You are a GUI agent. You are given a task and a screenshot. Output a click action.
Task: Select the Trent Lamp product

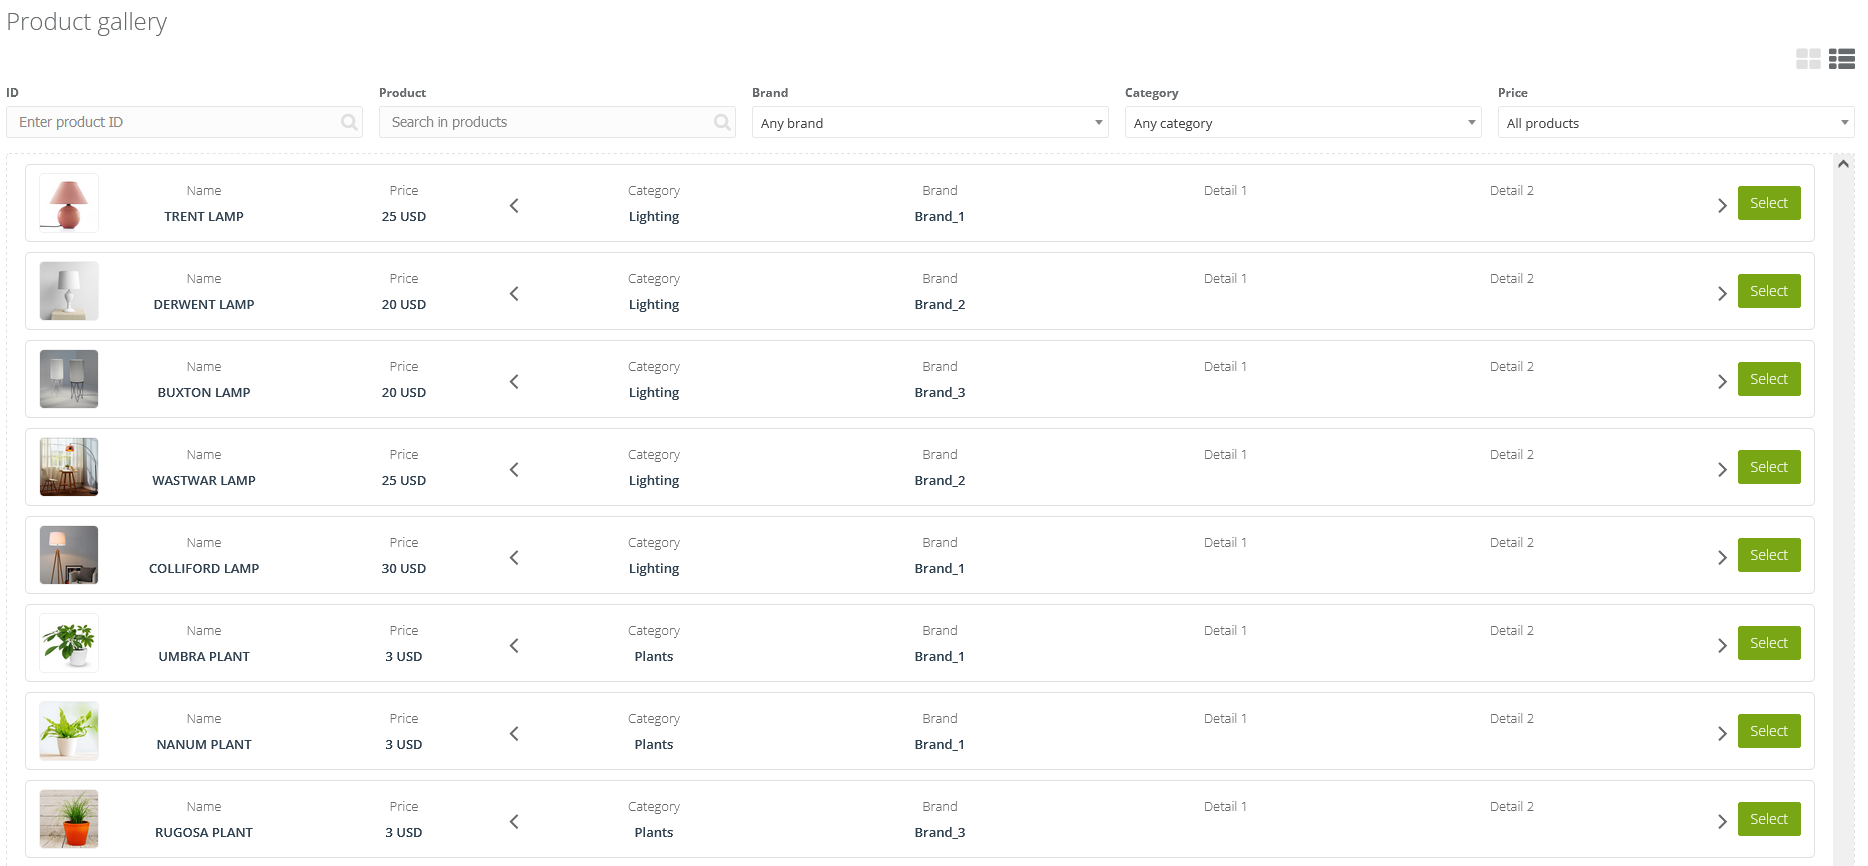point(1769,203)
